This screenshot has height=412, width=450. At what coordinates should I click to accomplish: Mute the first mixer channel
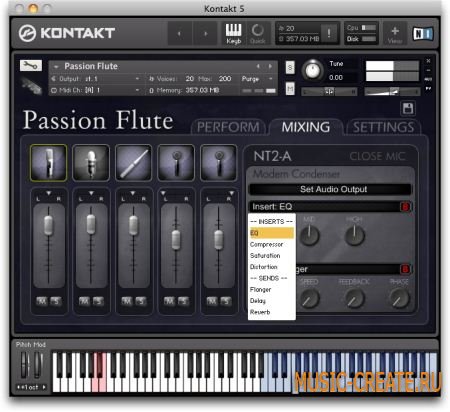[x=42, y=301]
